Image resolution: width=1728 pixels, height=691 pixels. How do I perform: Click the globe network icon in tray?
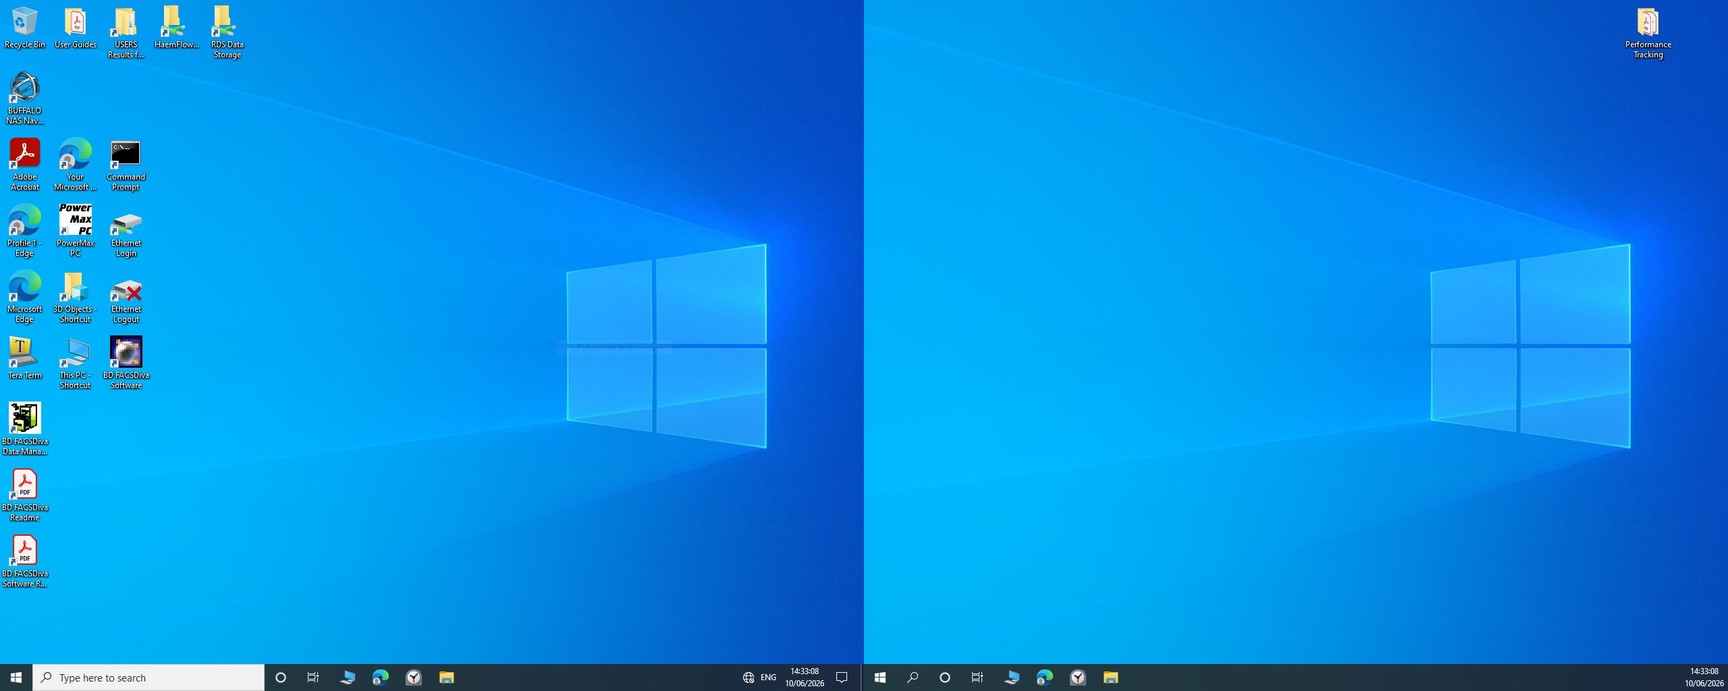point(748,677)
